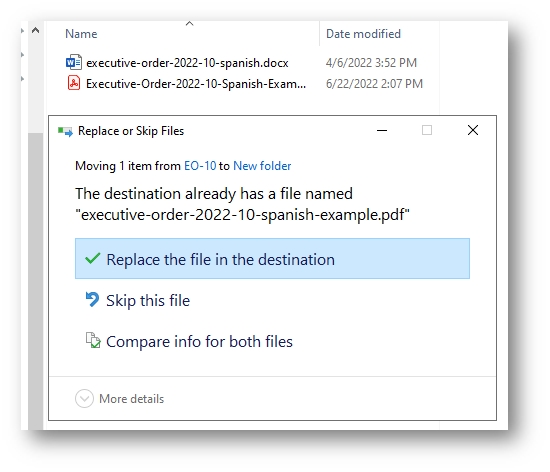Minimize the Replace or Skip Files dialog
This screenshot has width=550, height=472.
pyautogui.click(x=382, y=130)
